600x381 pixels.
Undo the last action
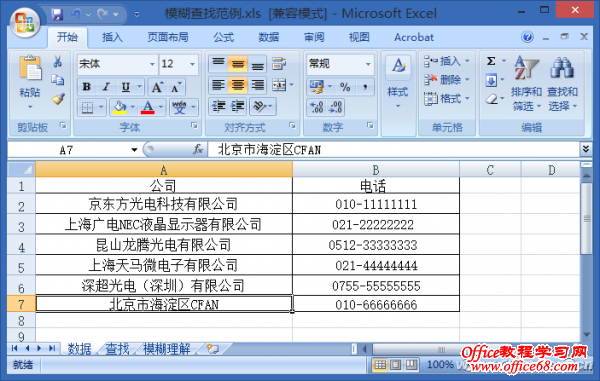pos(76,15)
